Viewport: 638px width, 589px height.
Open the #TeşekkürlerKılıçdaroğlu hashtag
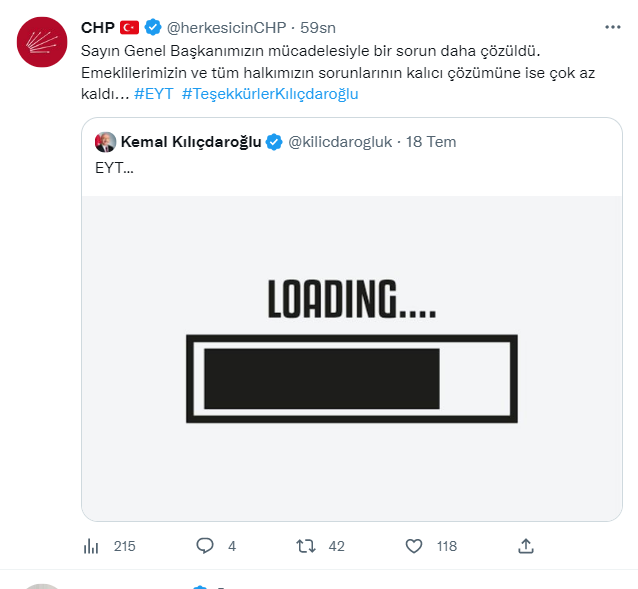[270, 94]
